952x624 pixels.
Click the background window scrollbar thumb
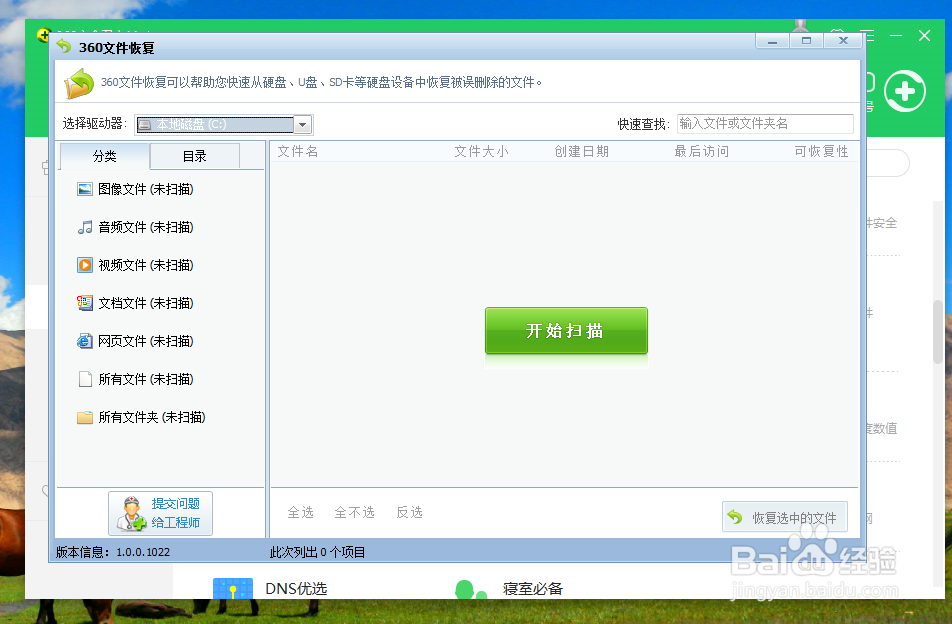(939, 331)
